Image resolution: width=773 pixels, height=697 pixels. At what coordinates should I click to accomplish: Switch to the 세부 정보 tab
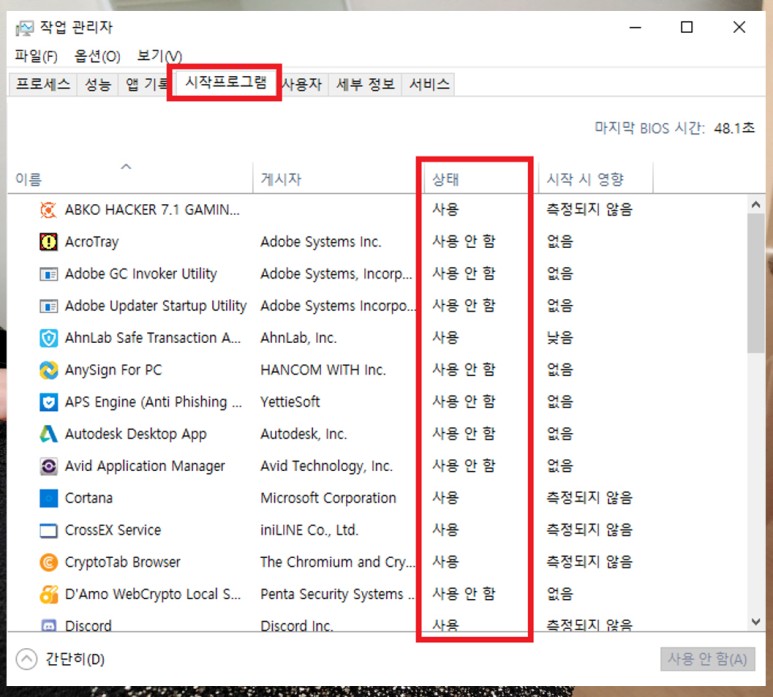click(x=365, y=84)
